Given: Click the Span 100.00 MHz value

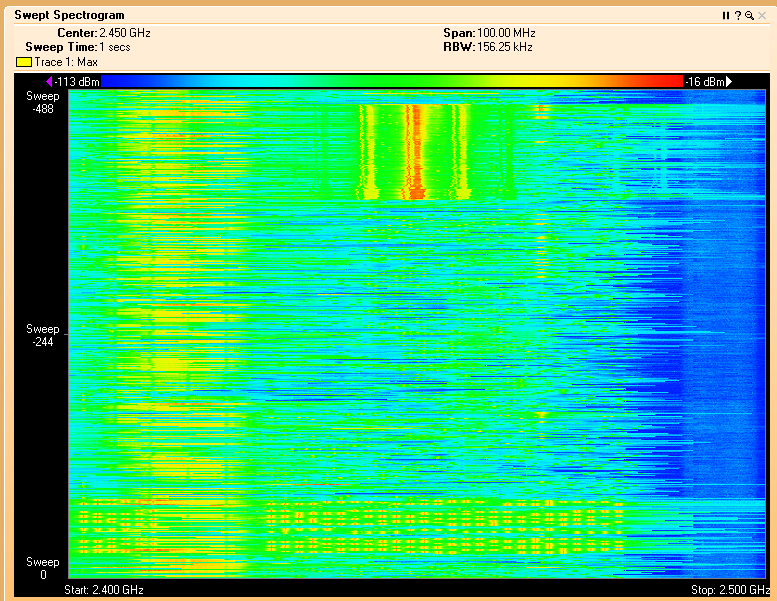Looking at the screenshot, I should (x=506, y=33).
